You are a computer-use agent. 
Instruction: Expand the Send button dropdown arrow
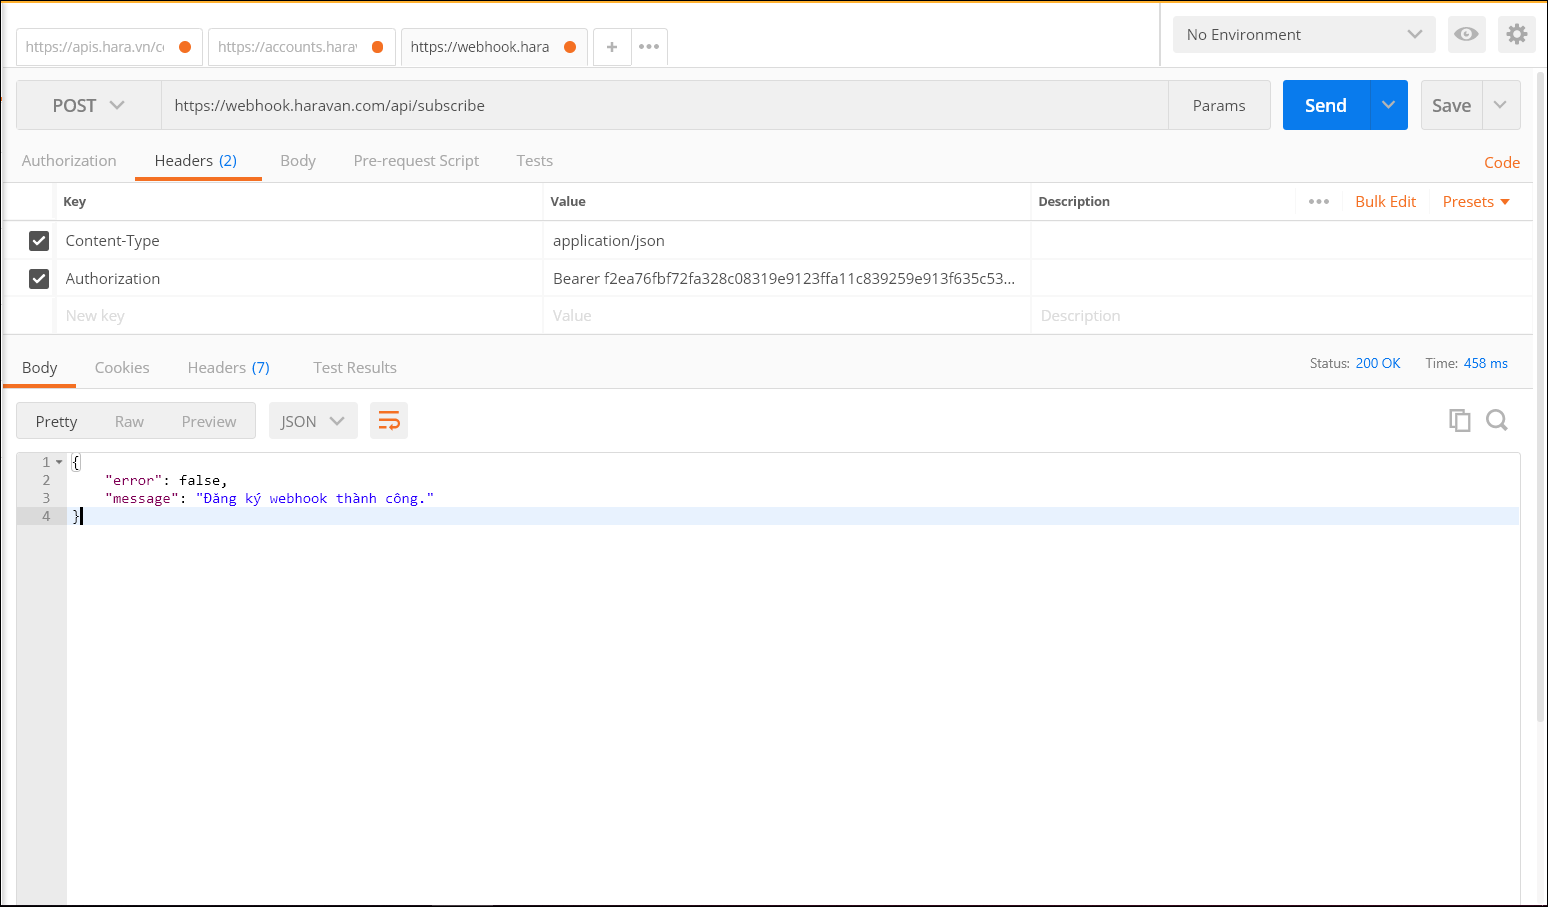[x=1388, y=105]
